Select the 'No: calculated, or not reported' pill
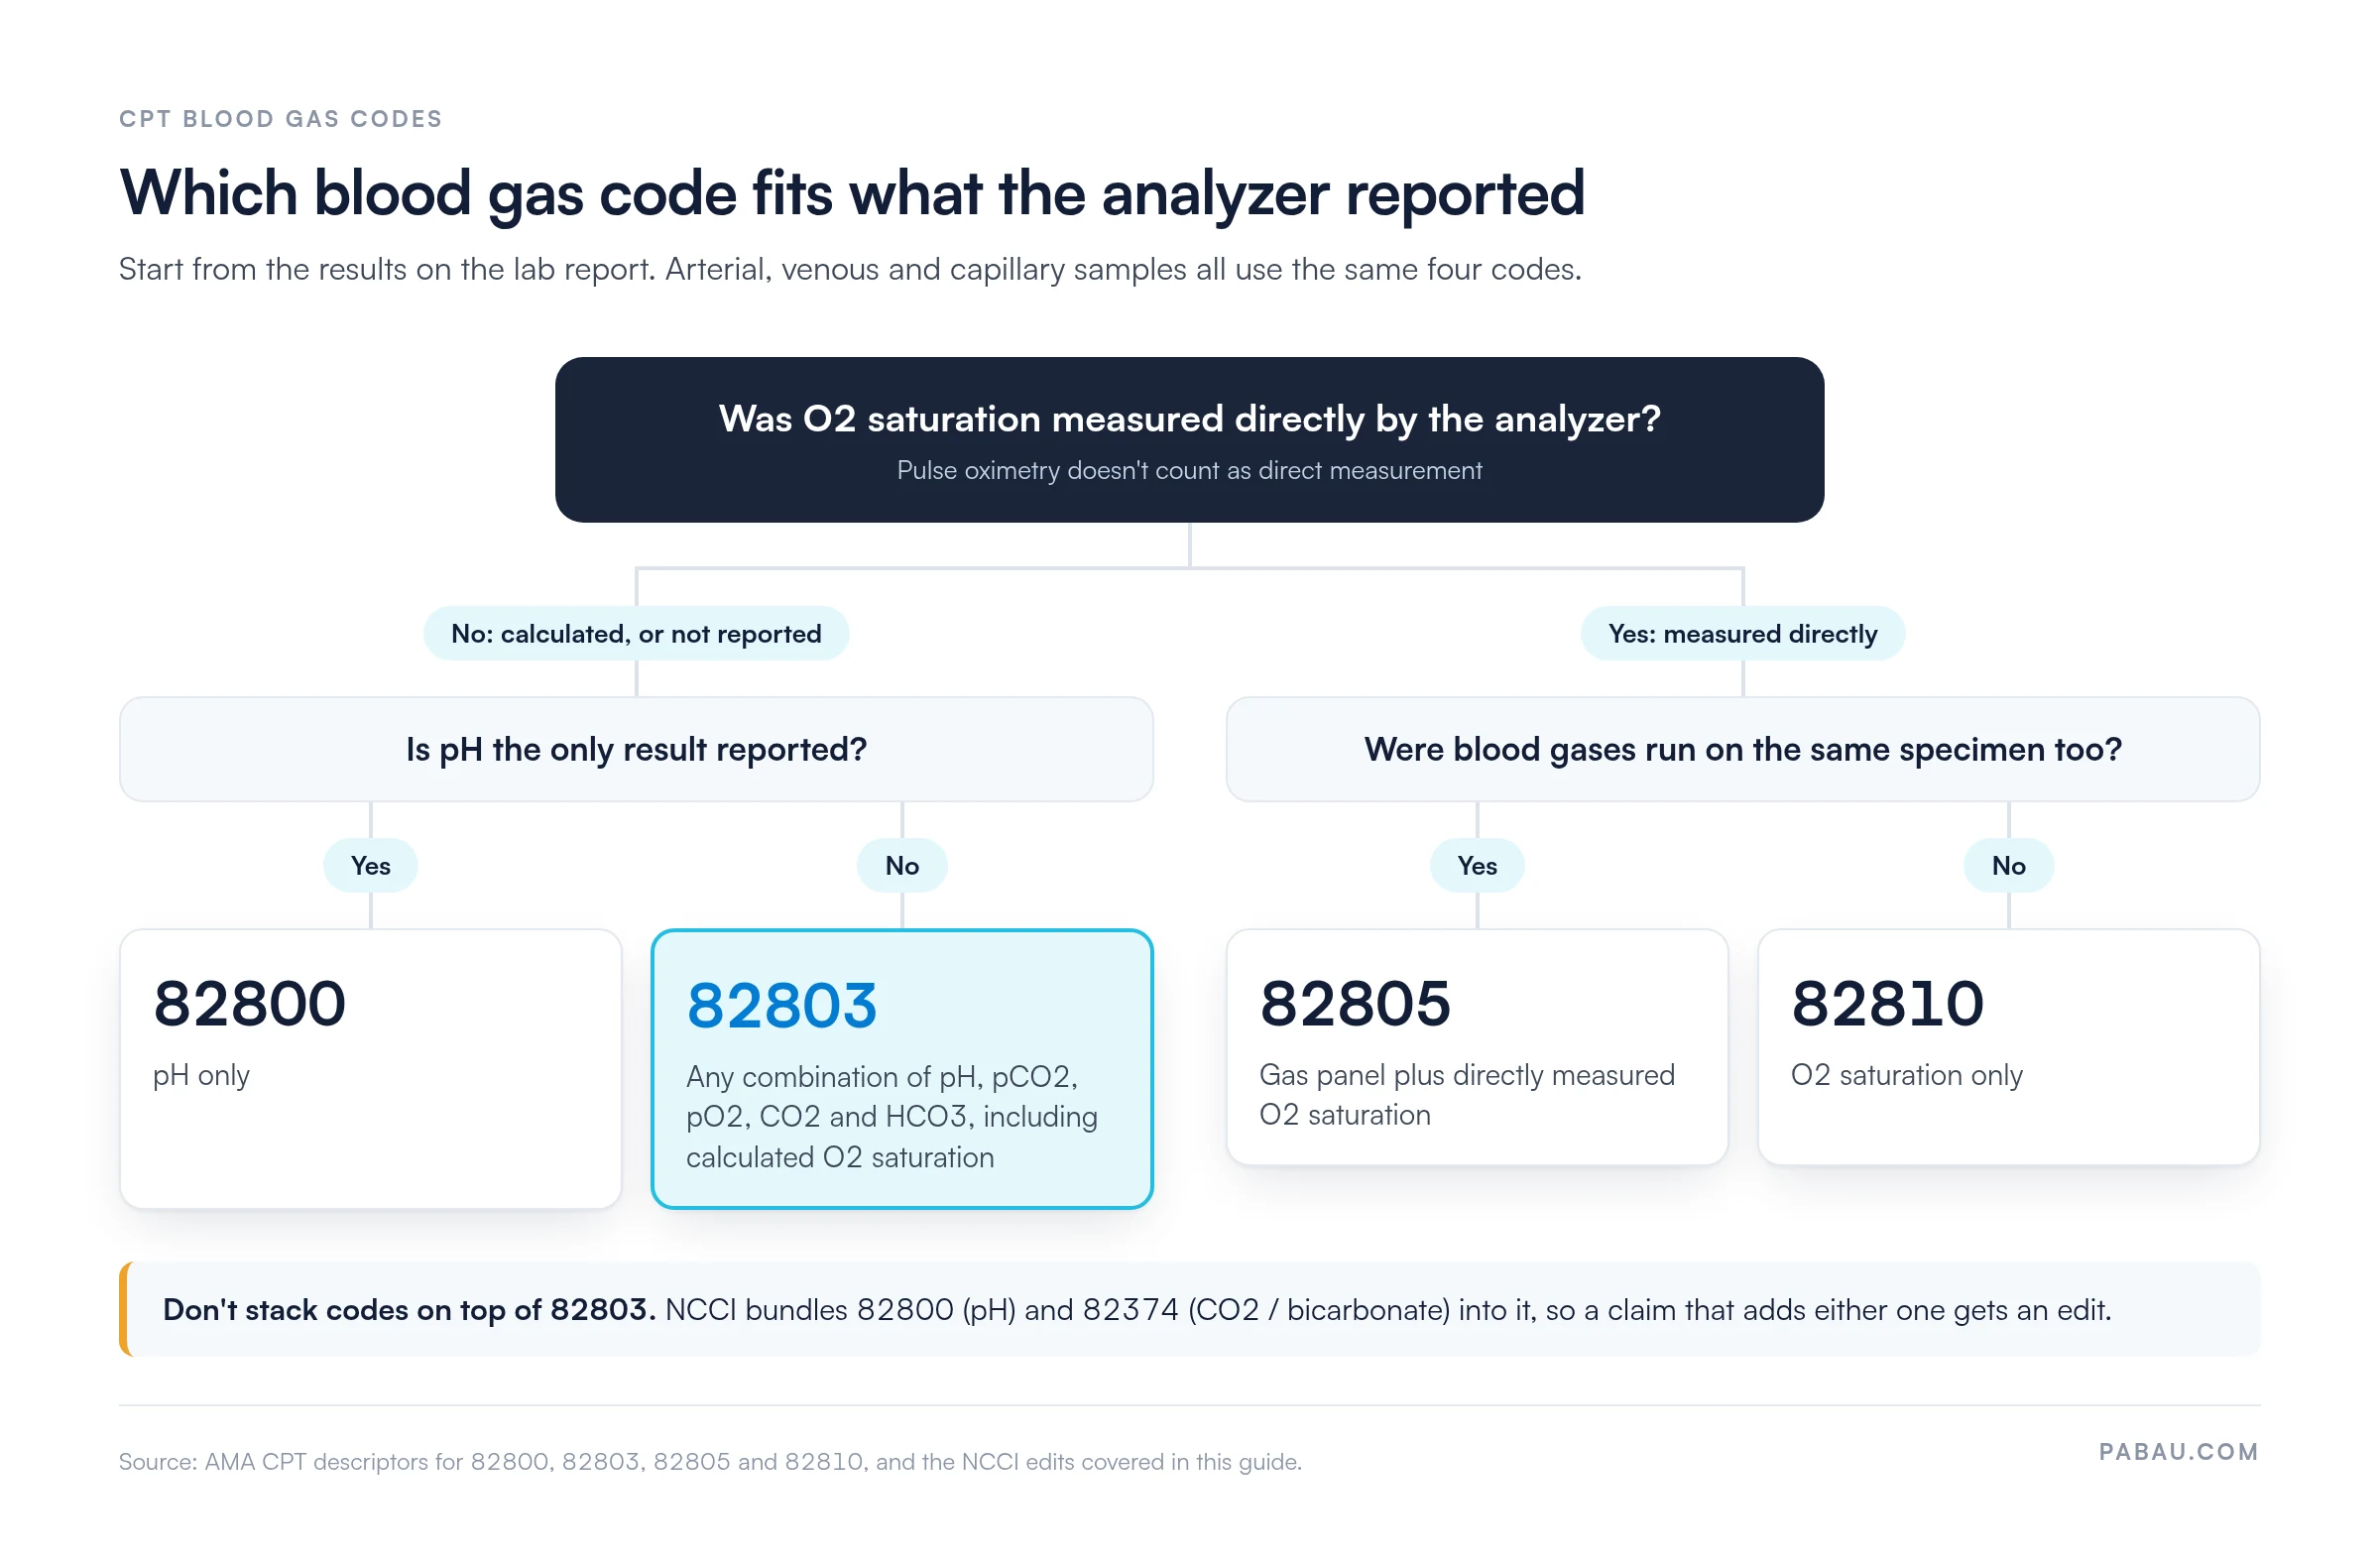 coord(636,633)
